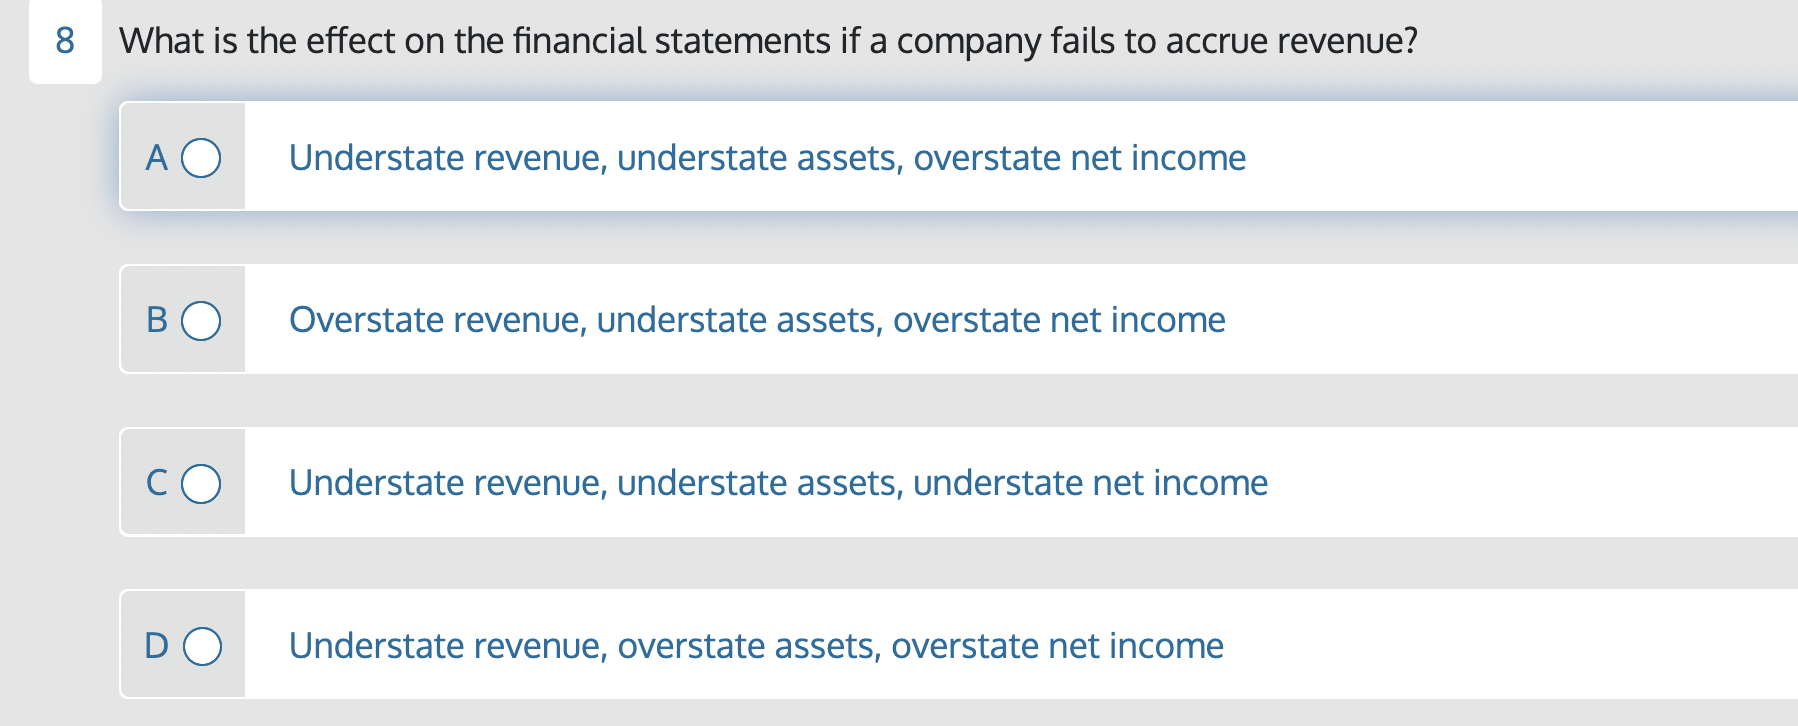Select radio button for option C
This screenshot has width=1798, height=726.
202,483
